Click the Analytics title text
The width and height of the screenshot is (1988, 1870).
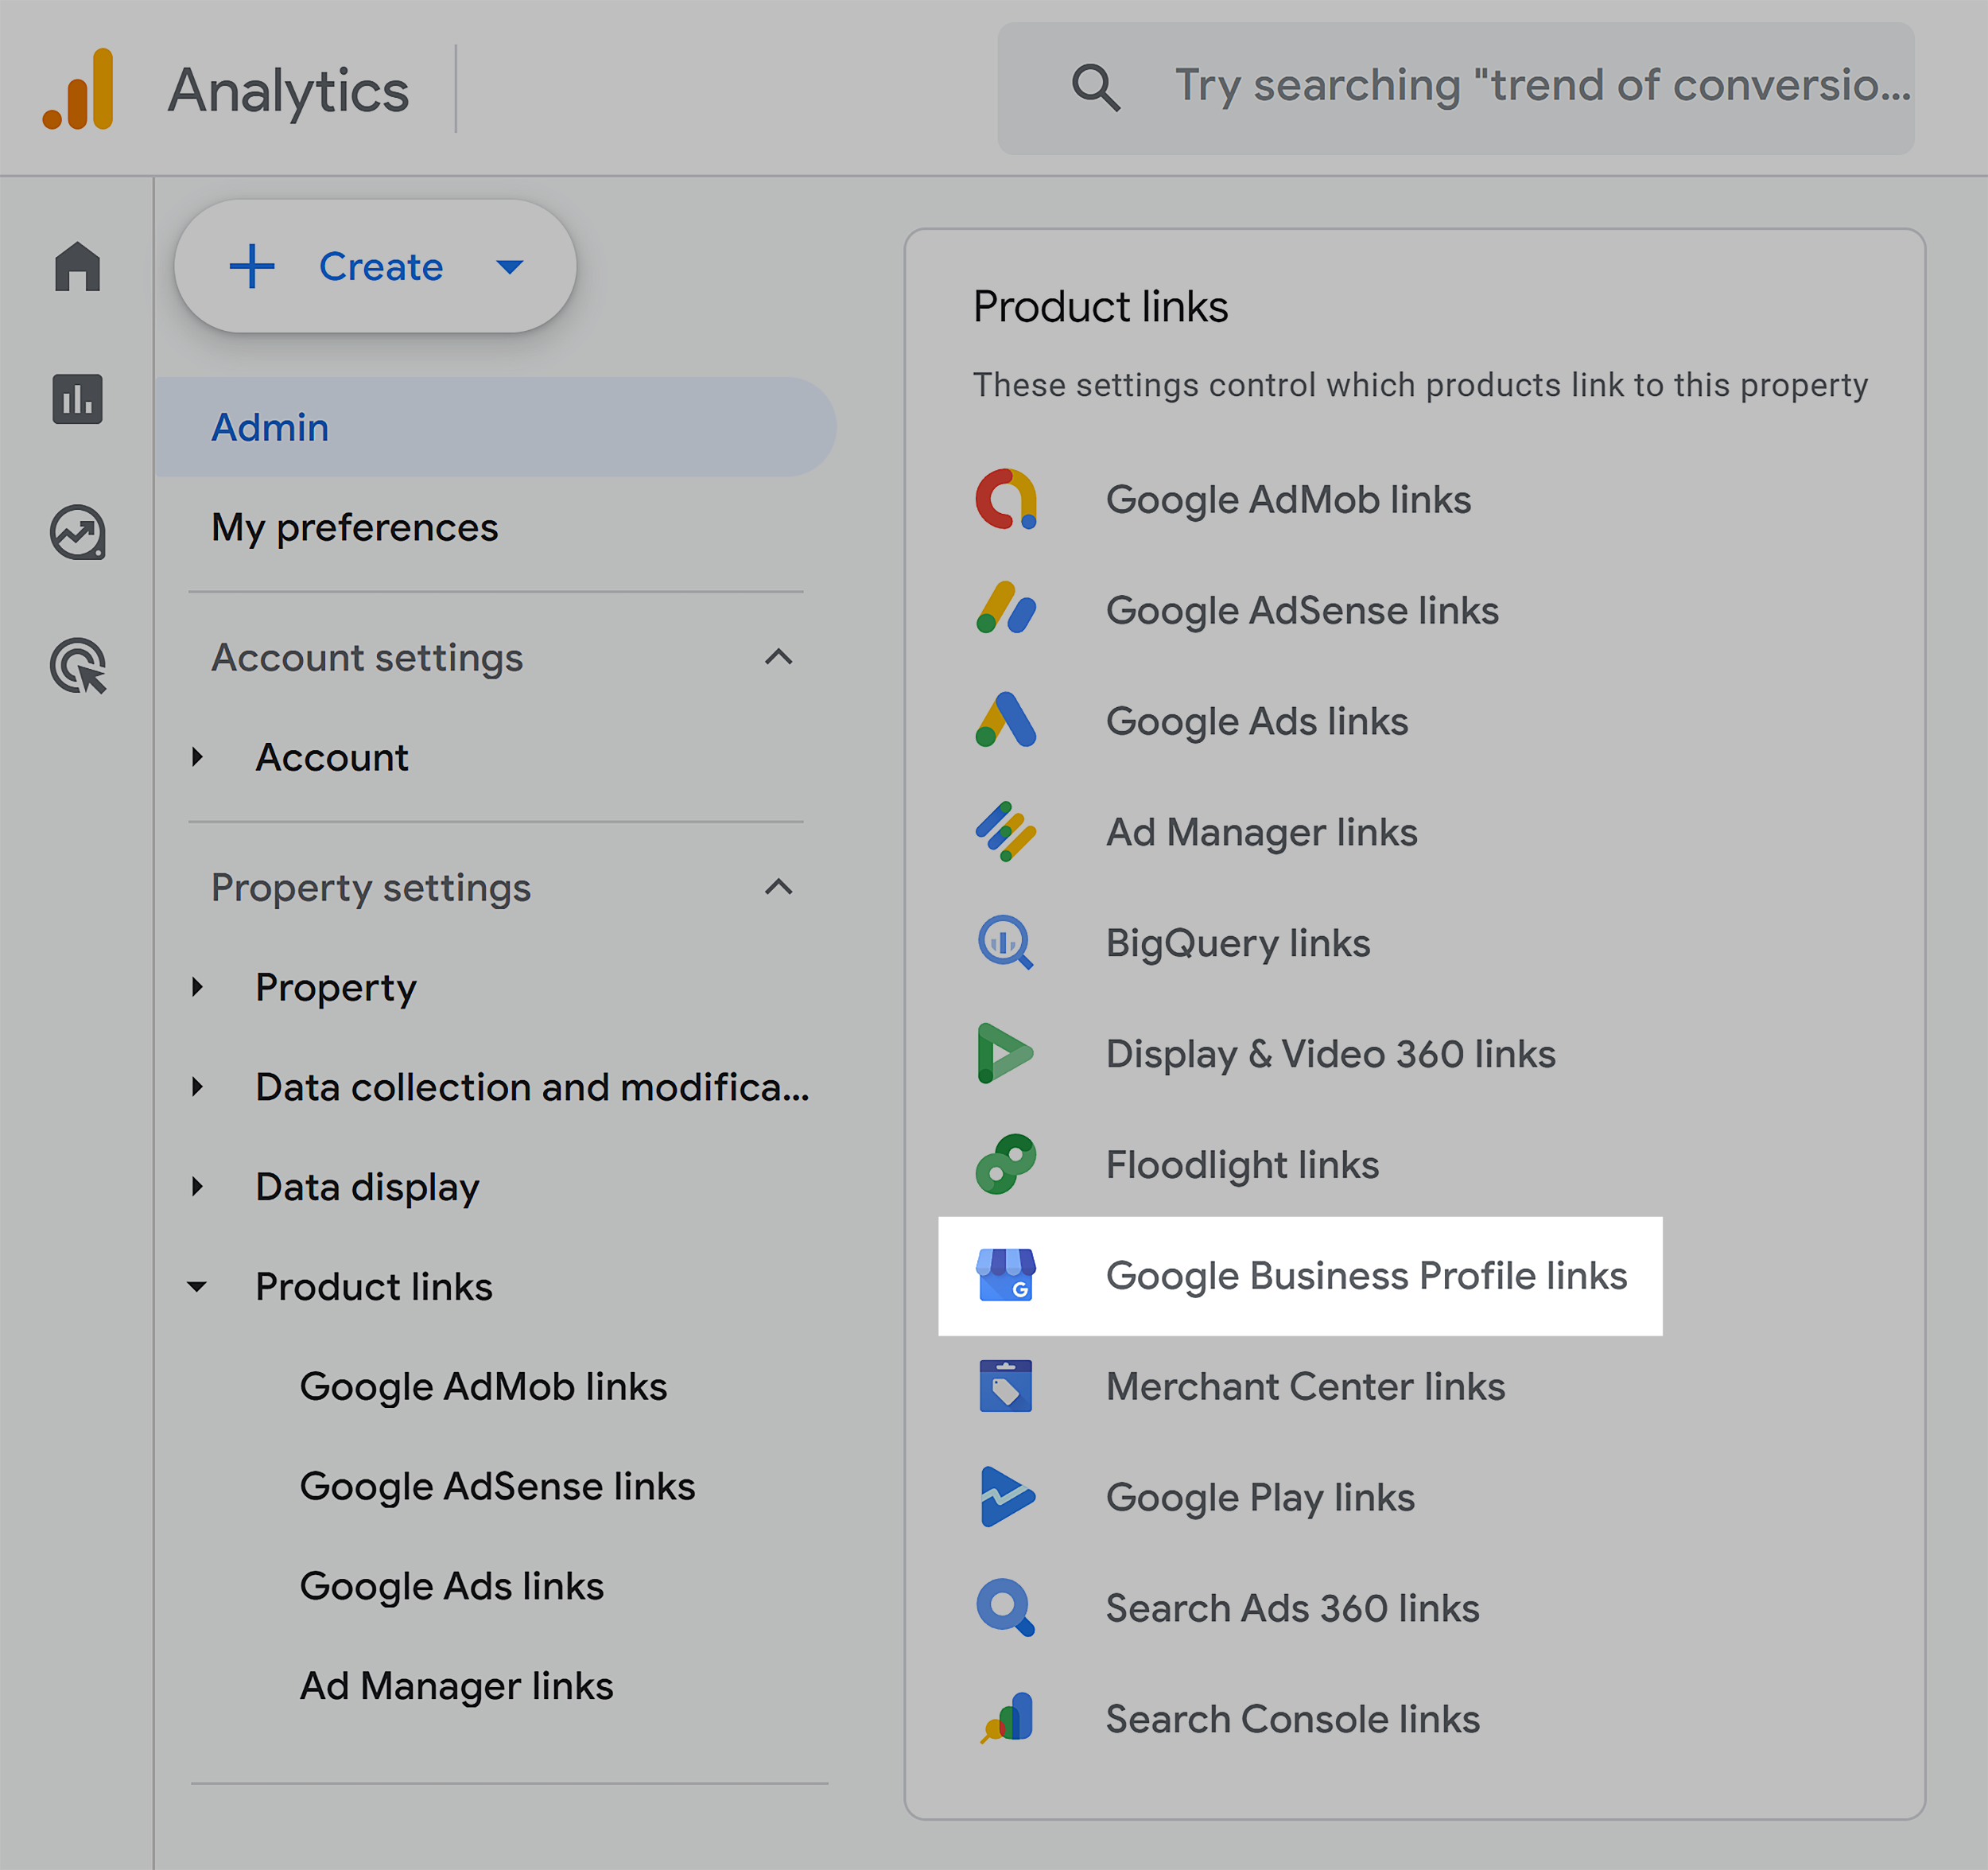click(x=288, y=91)
